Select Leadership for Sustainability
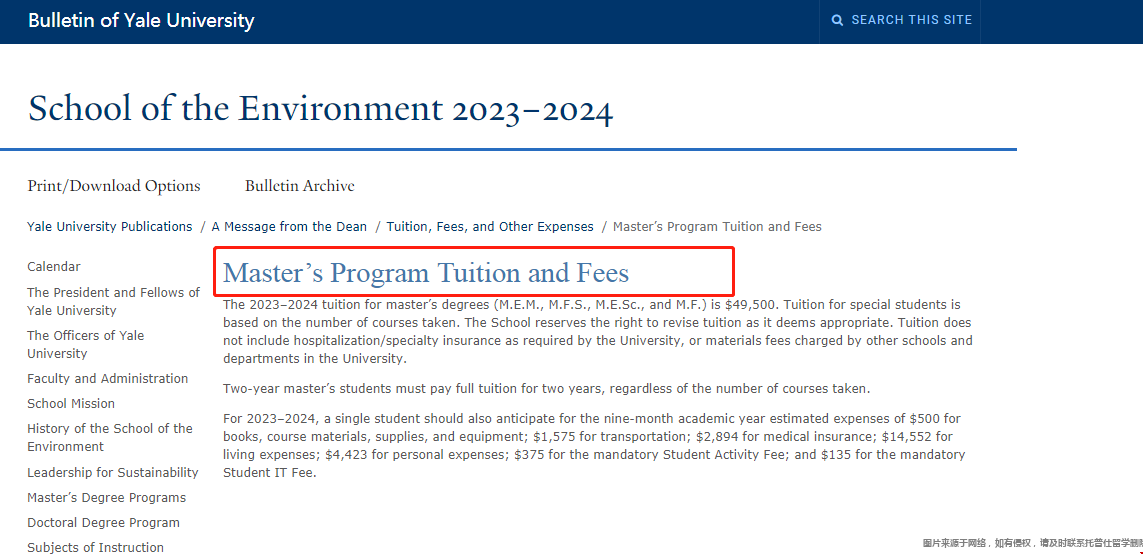The width and height of the screenshot is (1143, 554). (112, 472)
